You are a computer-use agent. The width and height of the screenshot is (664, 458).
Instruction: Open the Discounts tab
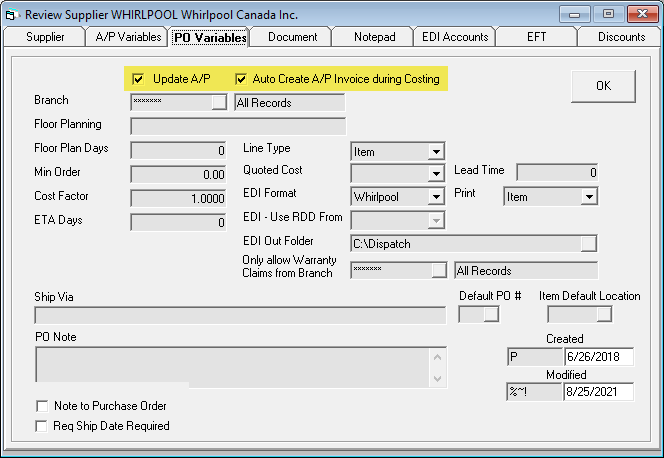[x=621, y=37]
